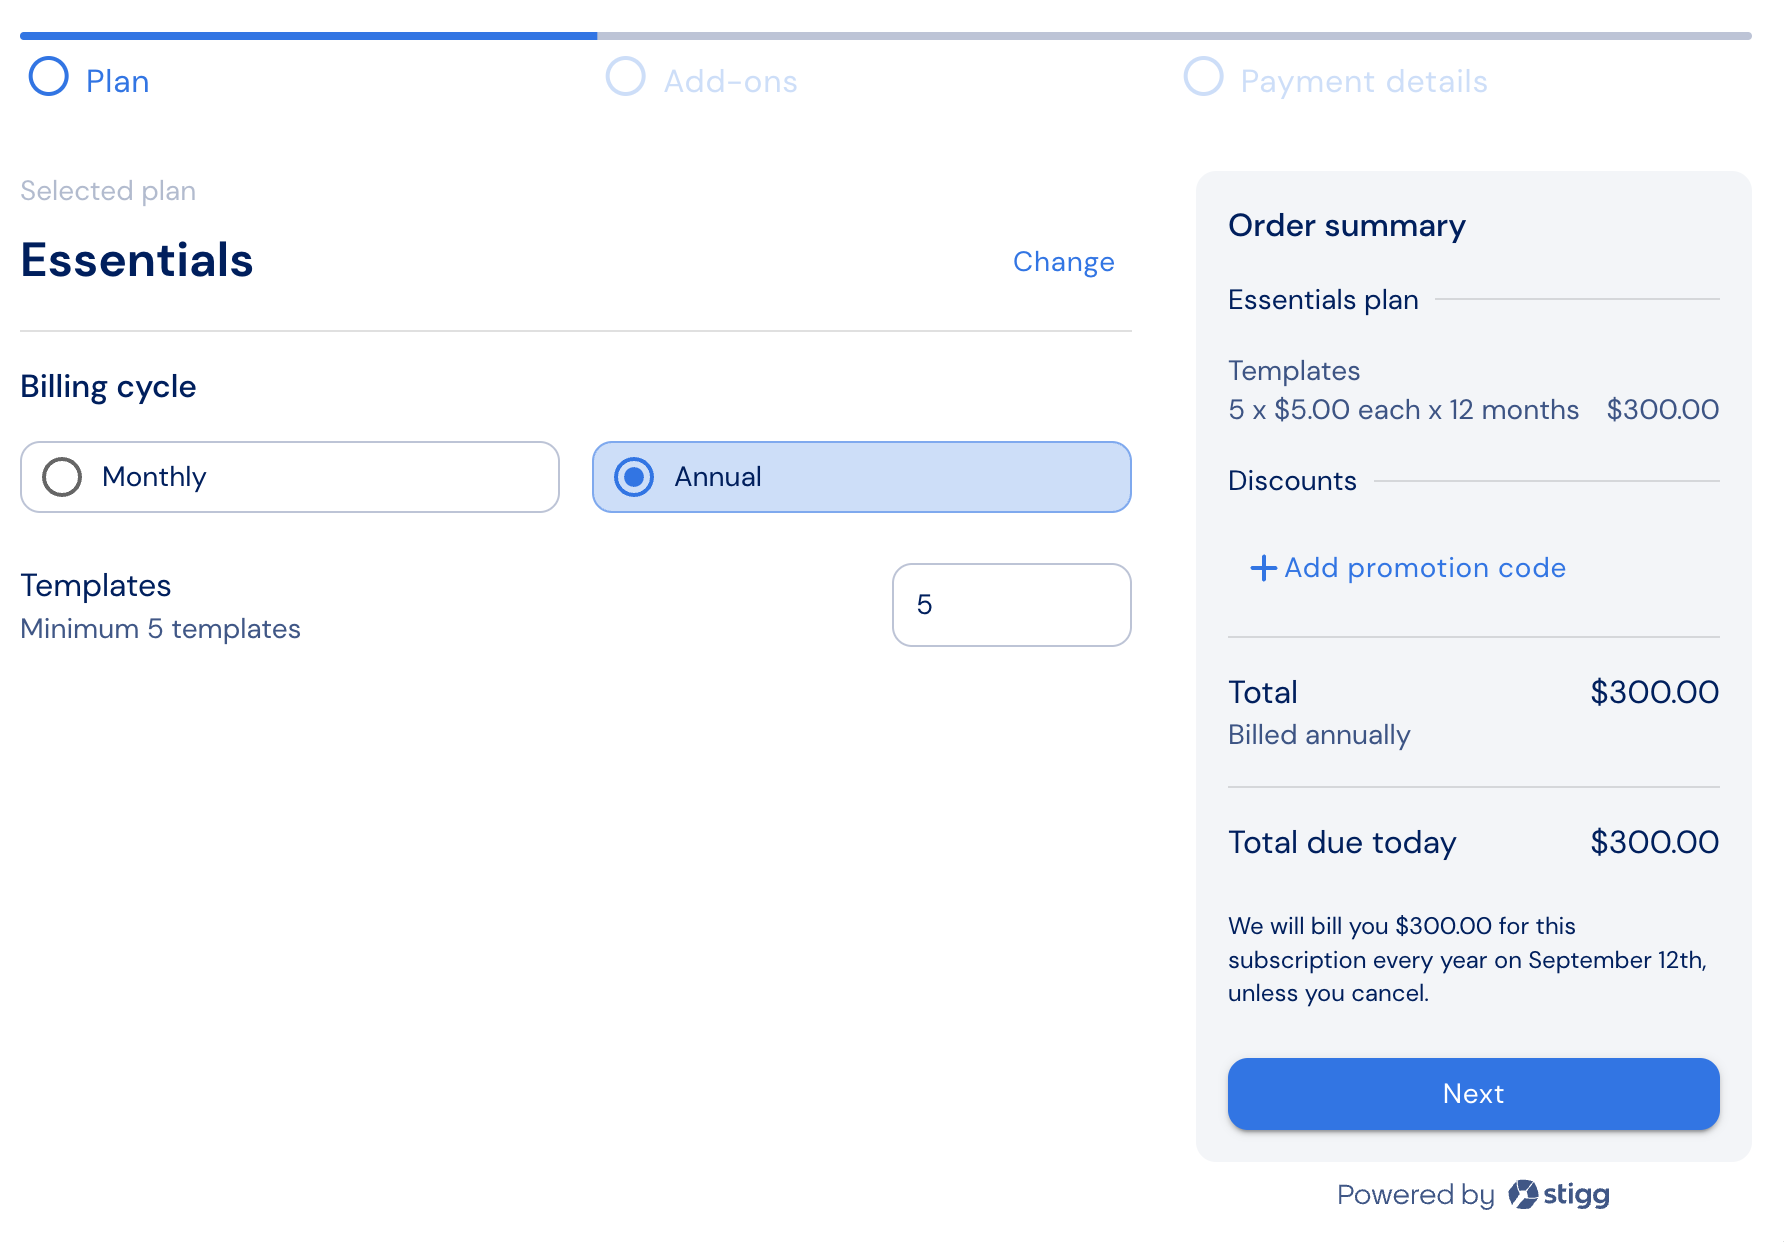Viewport: 1784px width, 1242px height.
Task: Choose the Monthly billing cycle card
Action: pos(290,477)
